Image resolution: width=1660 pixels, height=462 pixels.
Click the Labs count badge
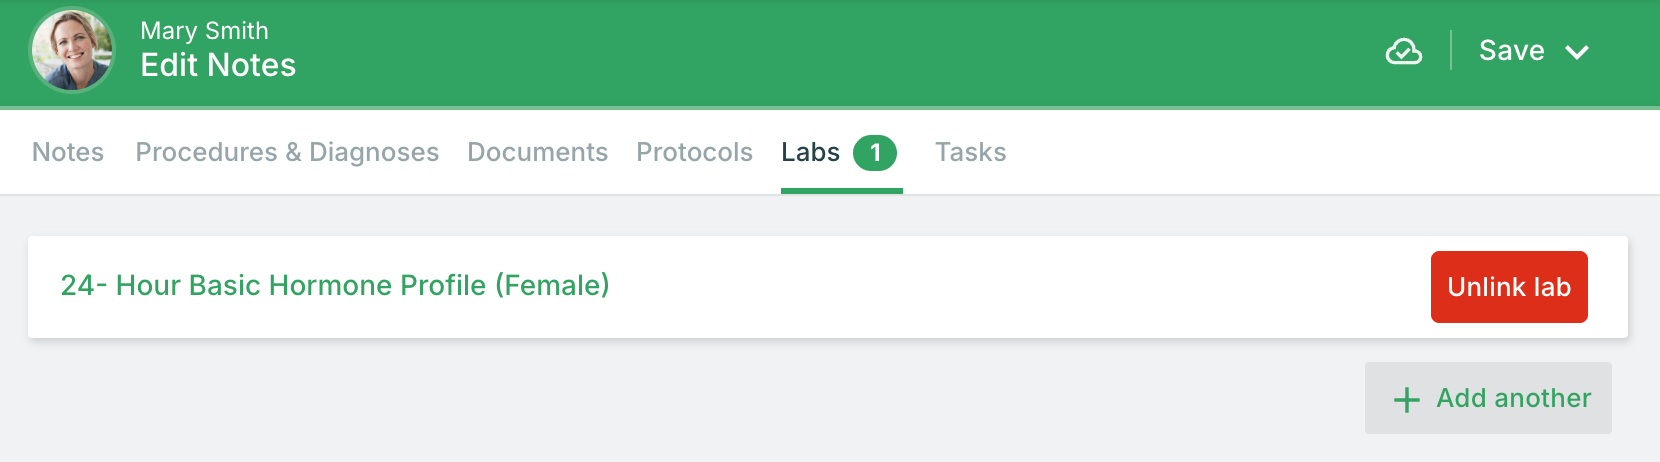(875, 153)
